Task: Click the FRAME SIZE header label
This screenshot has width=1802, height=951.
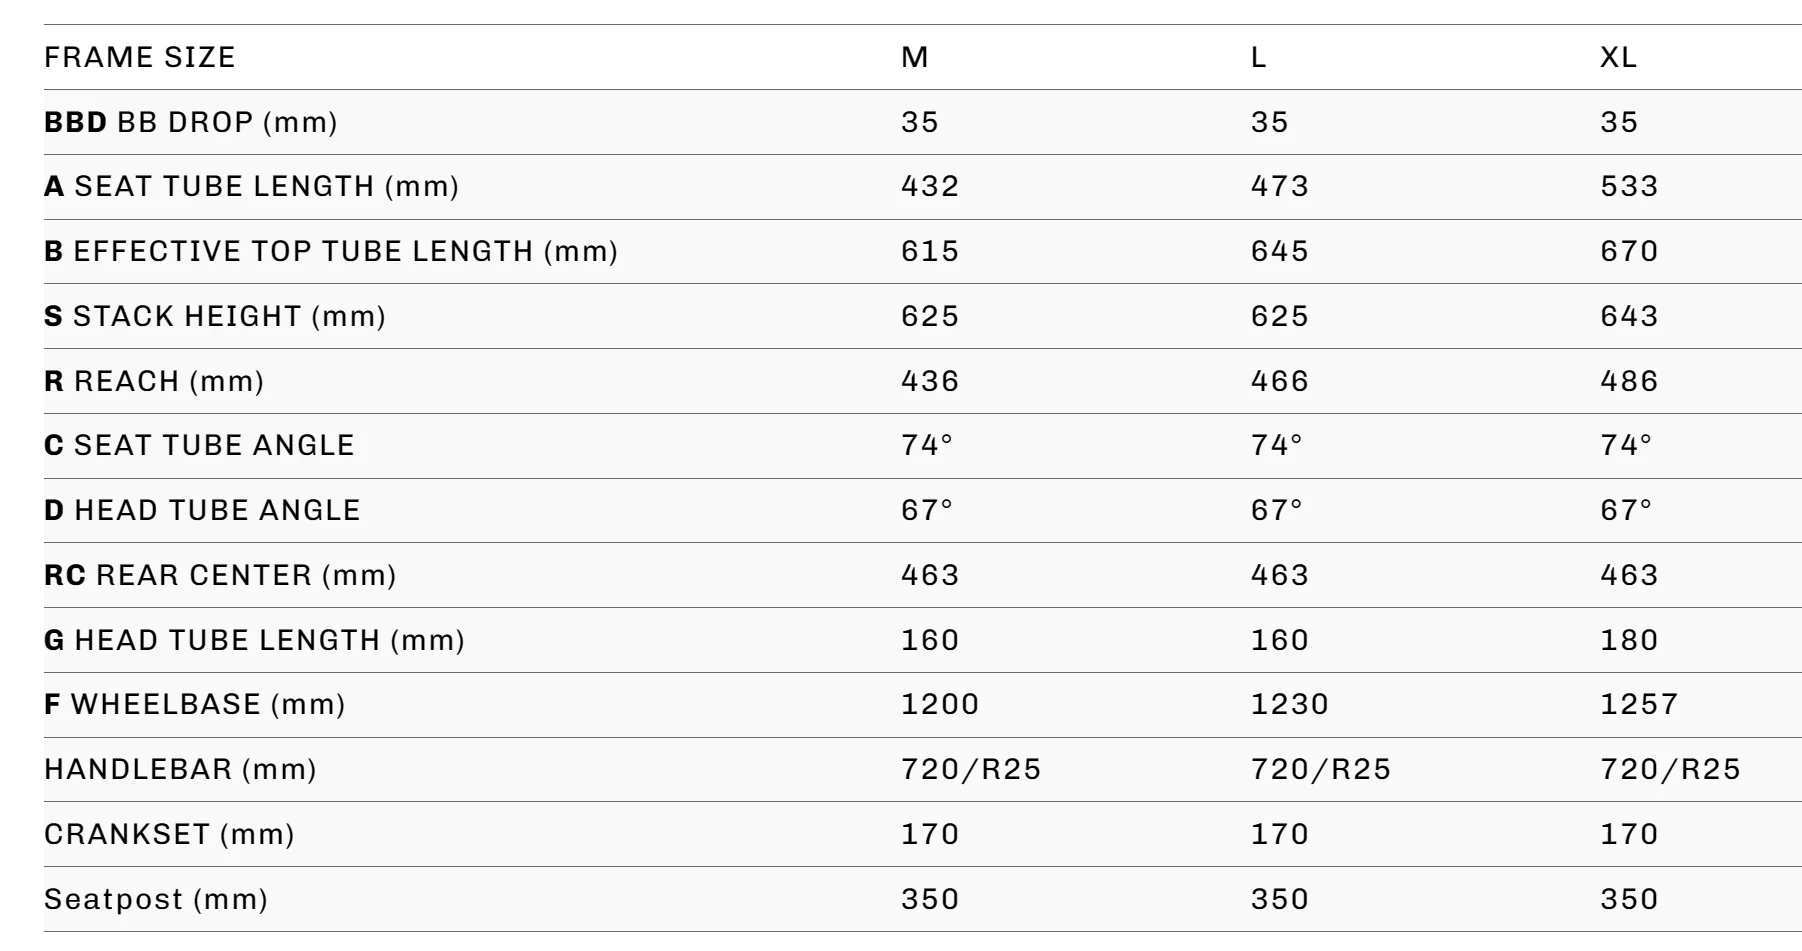Action: pyautogui.click(x=140, y=57)
